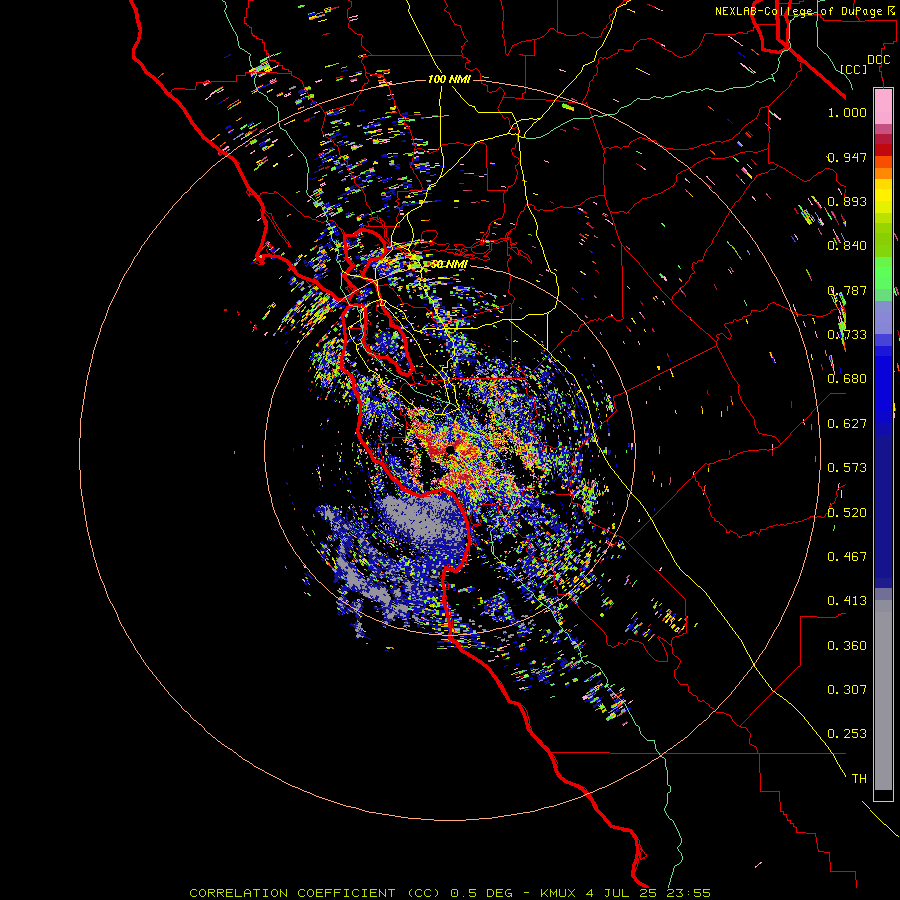The height and width of the screenshot is (900, 900).
Task: Click the 0.413 scale value
Action: [847, 601]
